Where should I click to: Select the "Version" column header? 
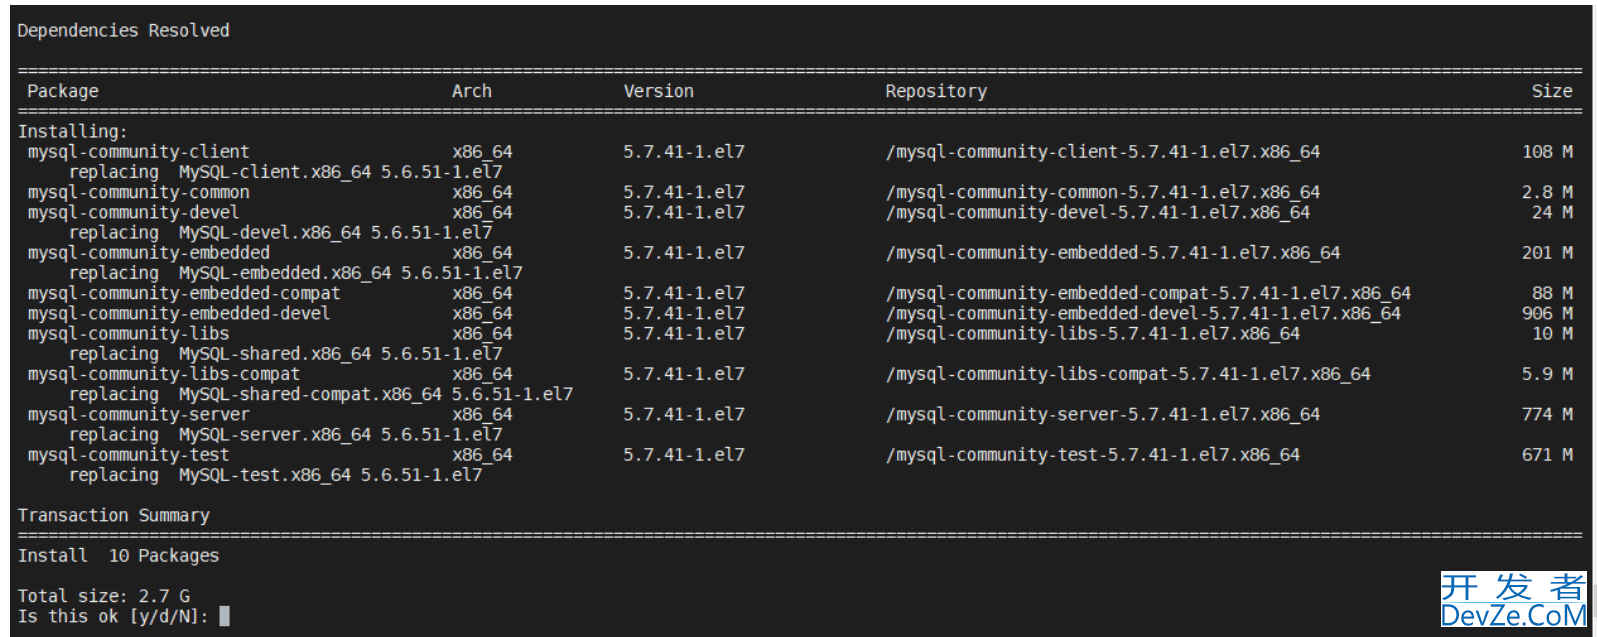coord(658,91)
